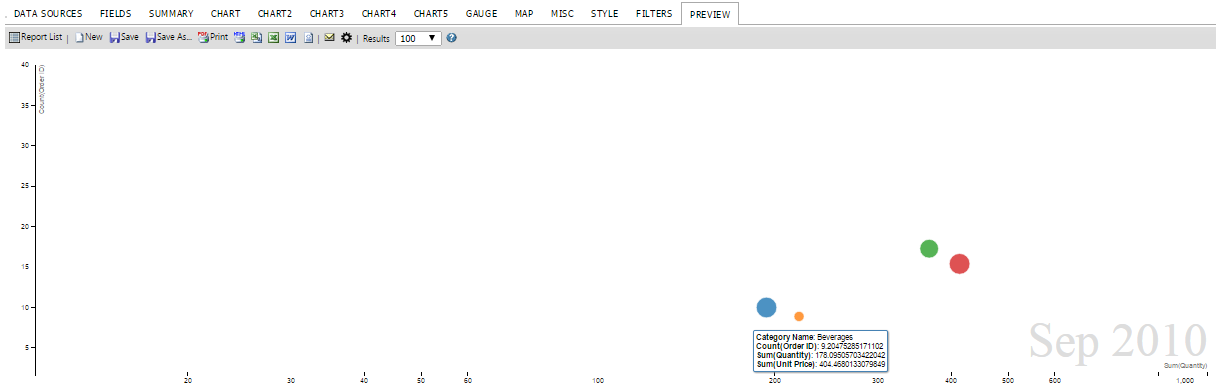Click the Report List grid icon

tap(14, 37)
